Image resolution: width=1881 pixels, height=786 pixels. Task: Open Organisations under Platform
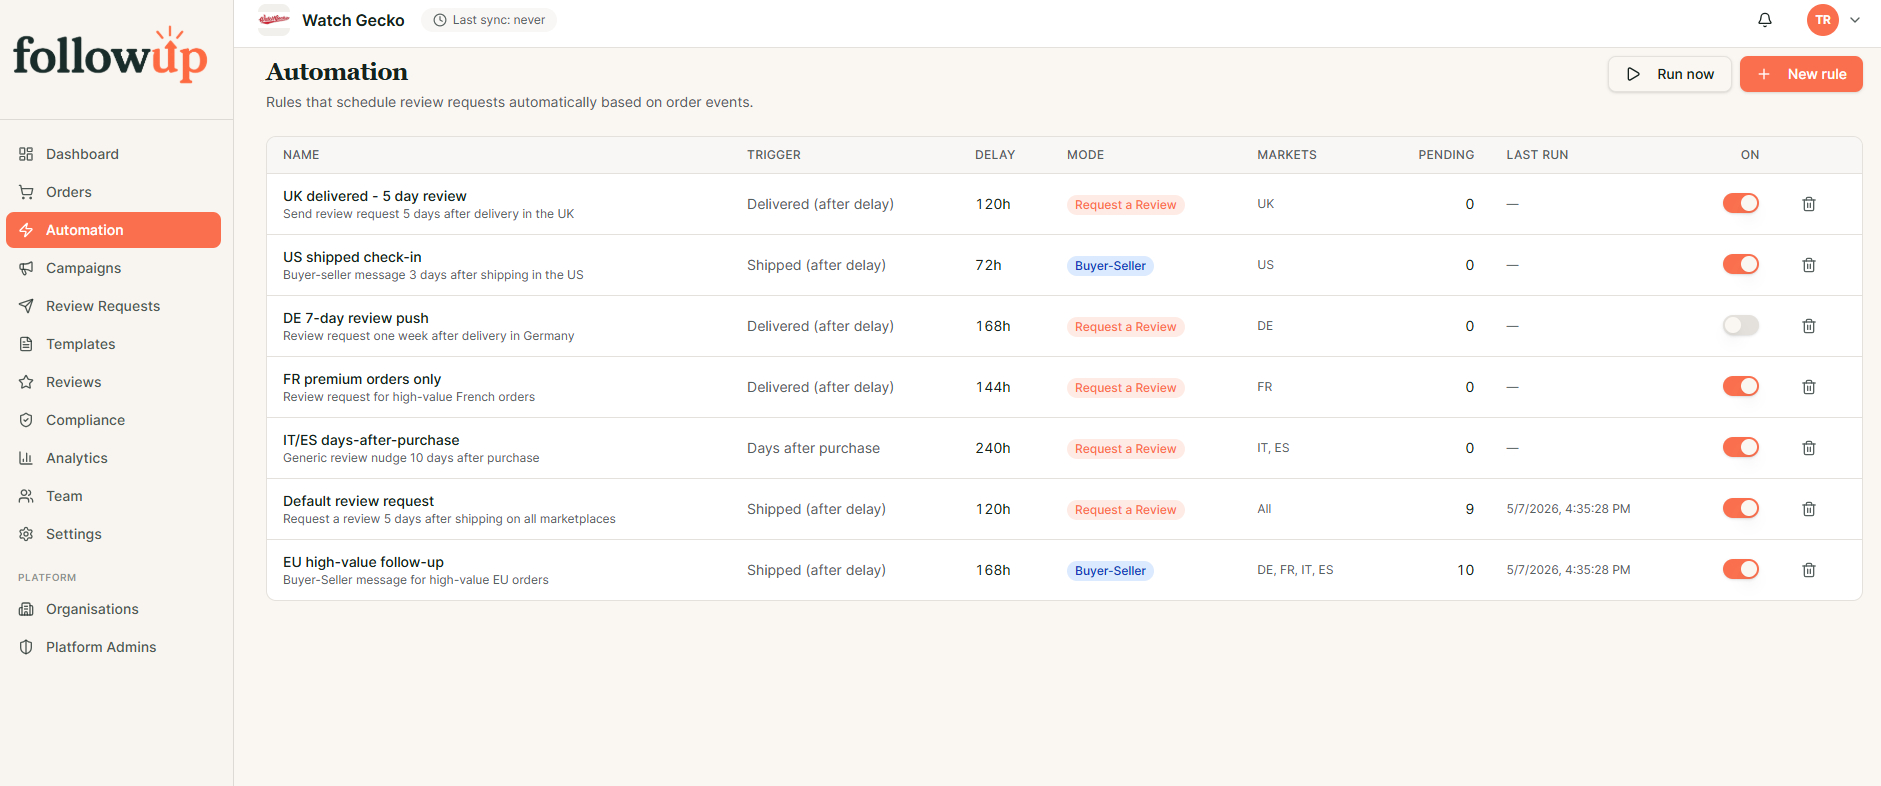(113, 609)
